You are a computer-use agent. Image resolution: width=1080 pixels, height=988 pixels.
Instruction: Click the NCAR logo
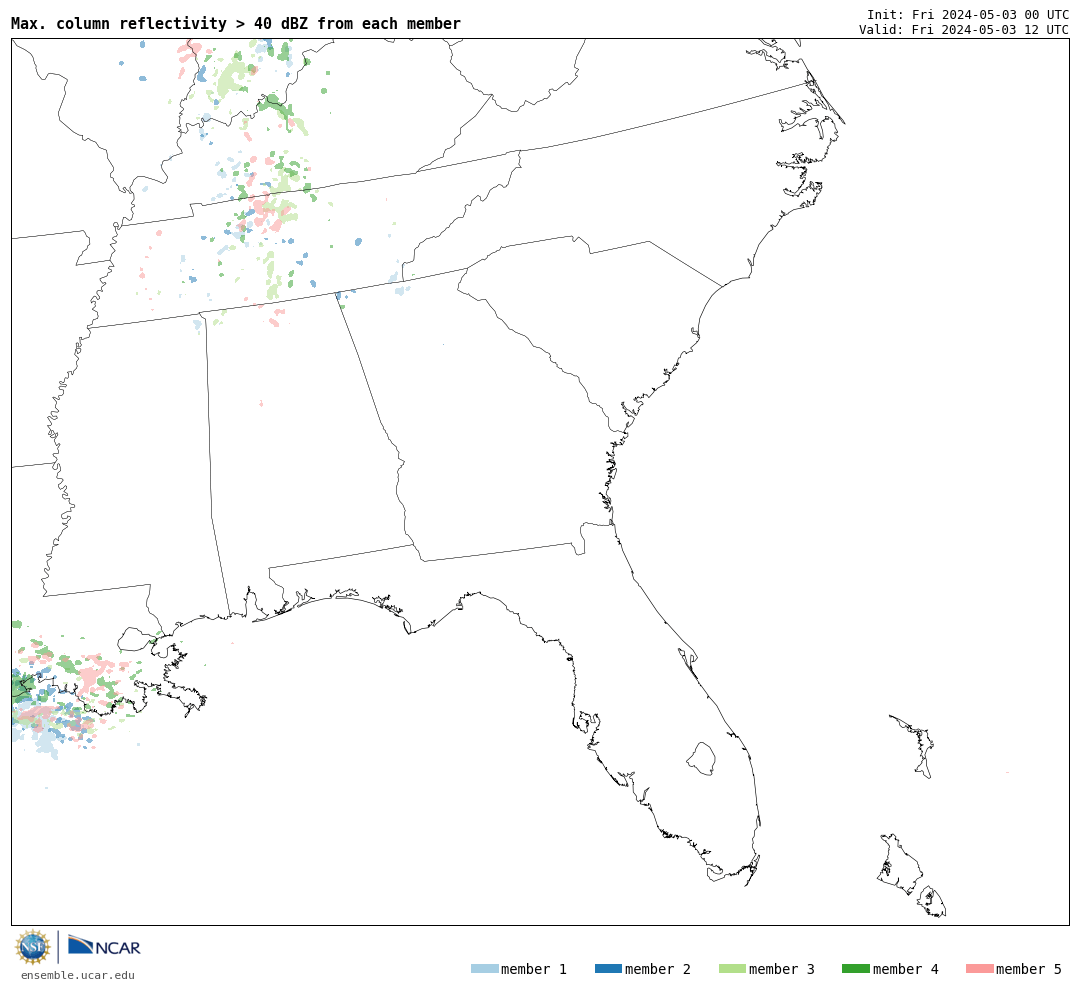point(105,946)
